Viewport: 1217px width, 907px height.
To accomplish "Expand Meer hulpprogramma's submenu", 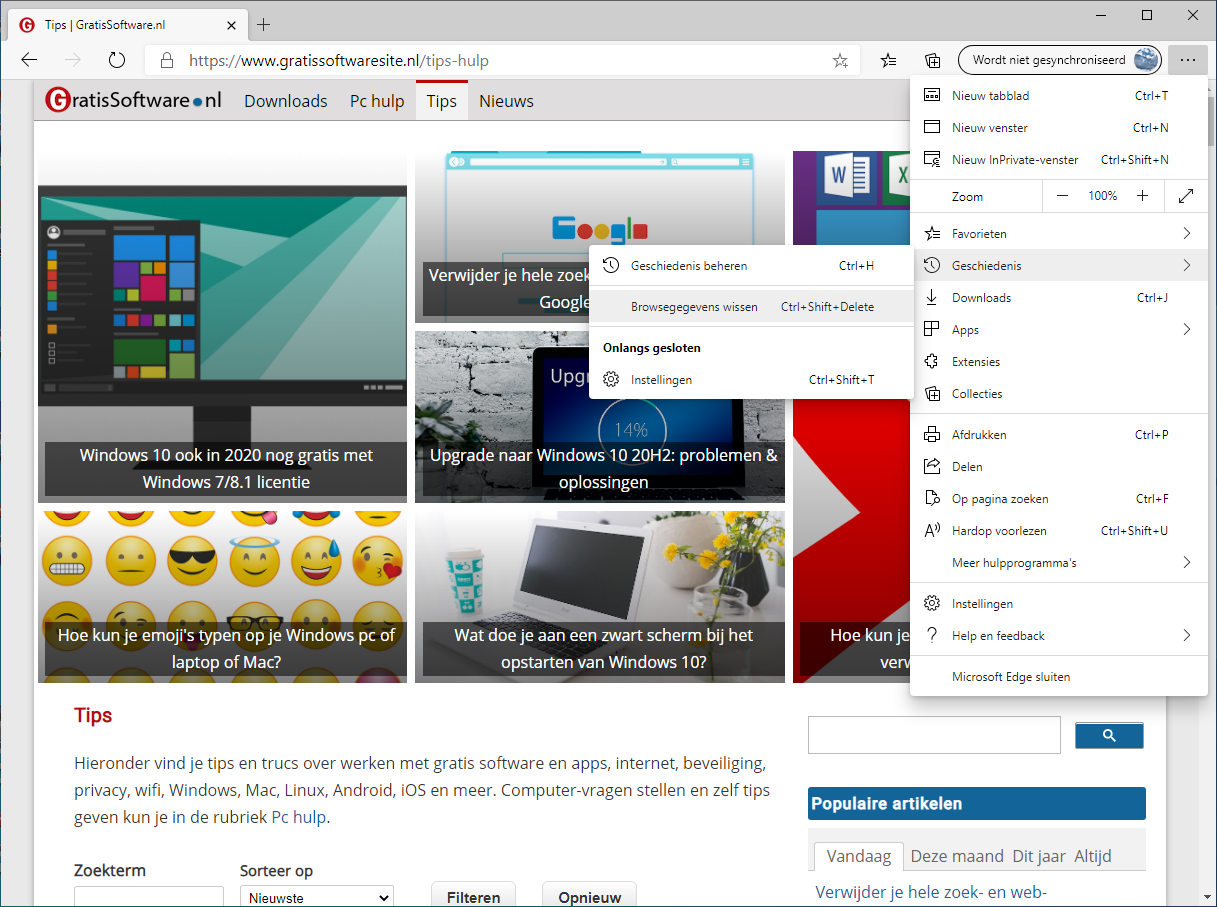I will (1059, 563).
